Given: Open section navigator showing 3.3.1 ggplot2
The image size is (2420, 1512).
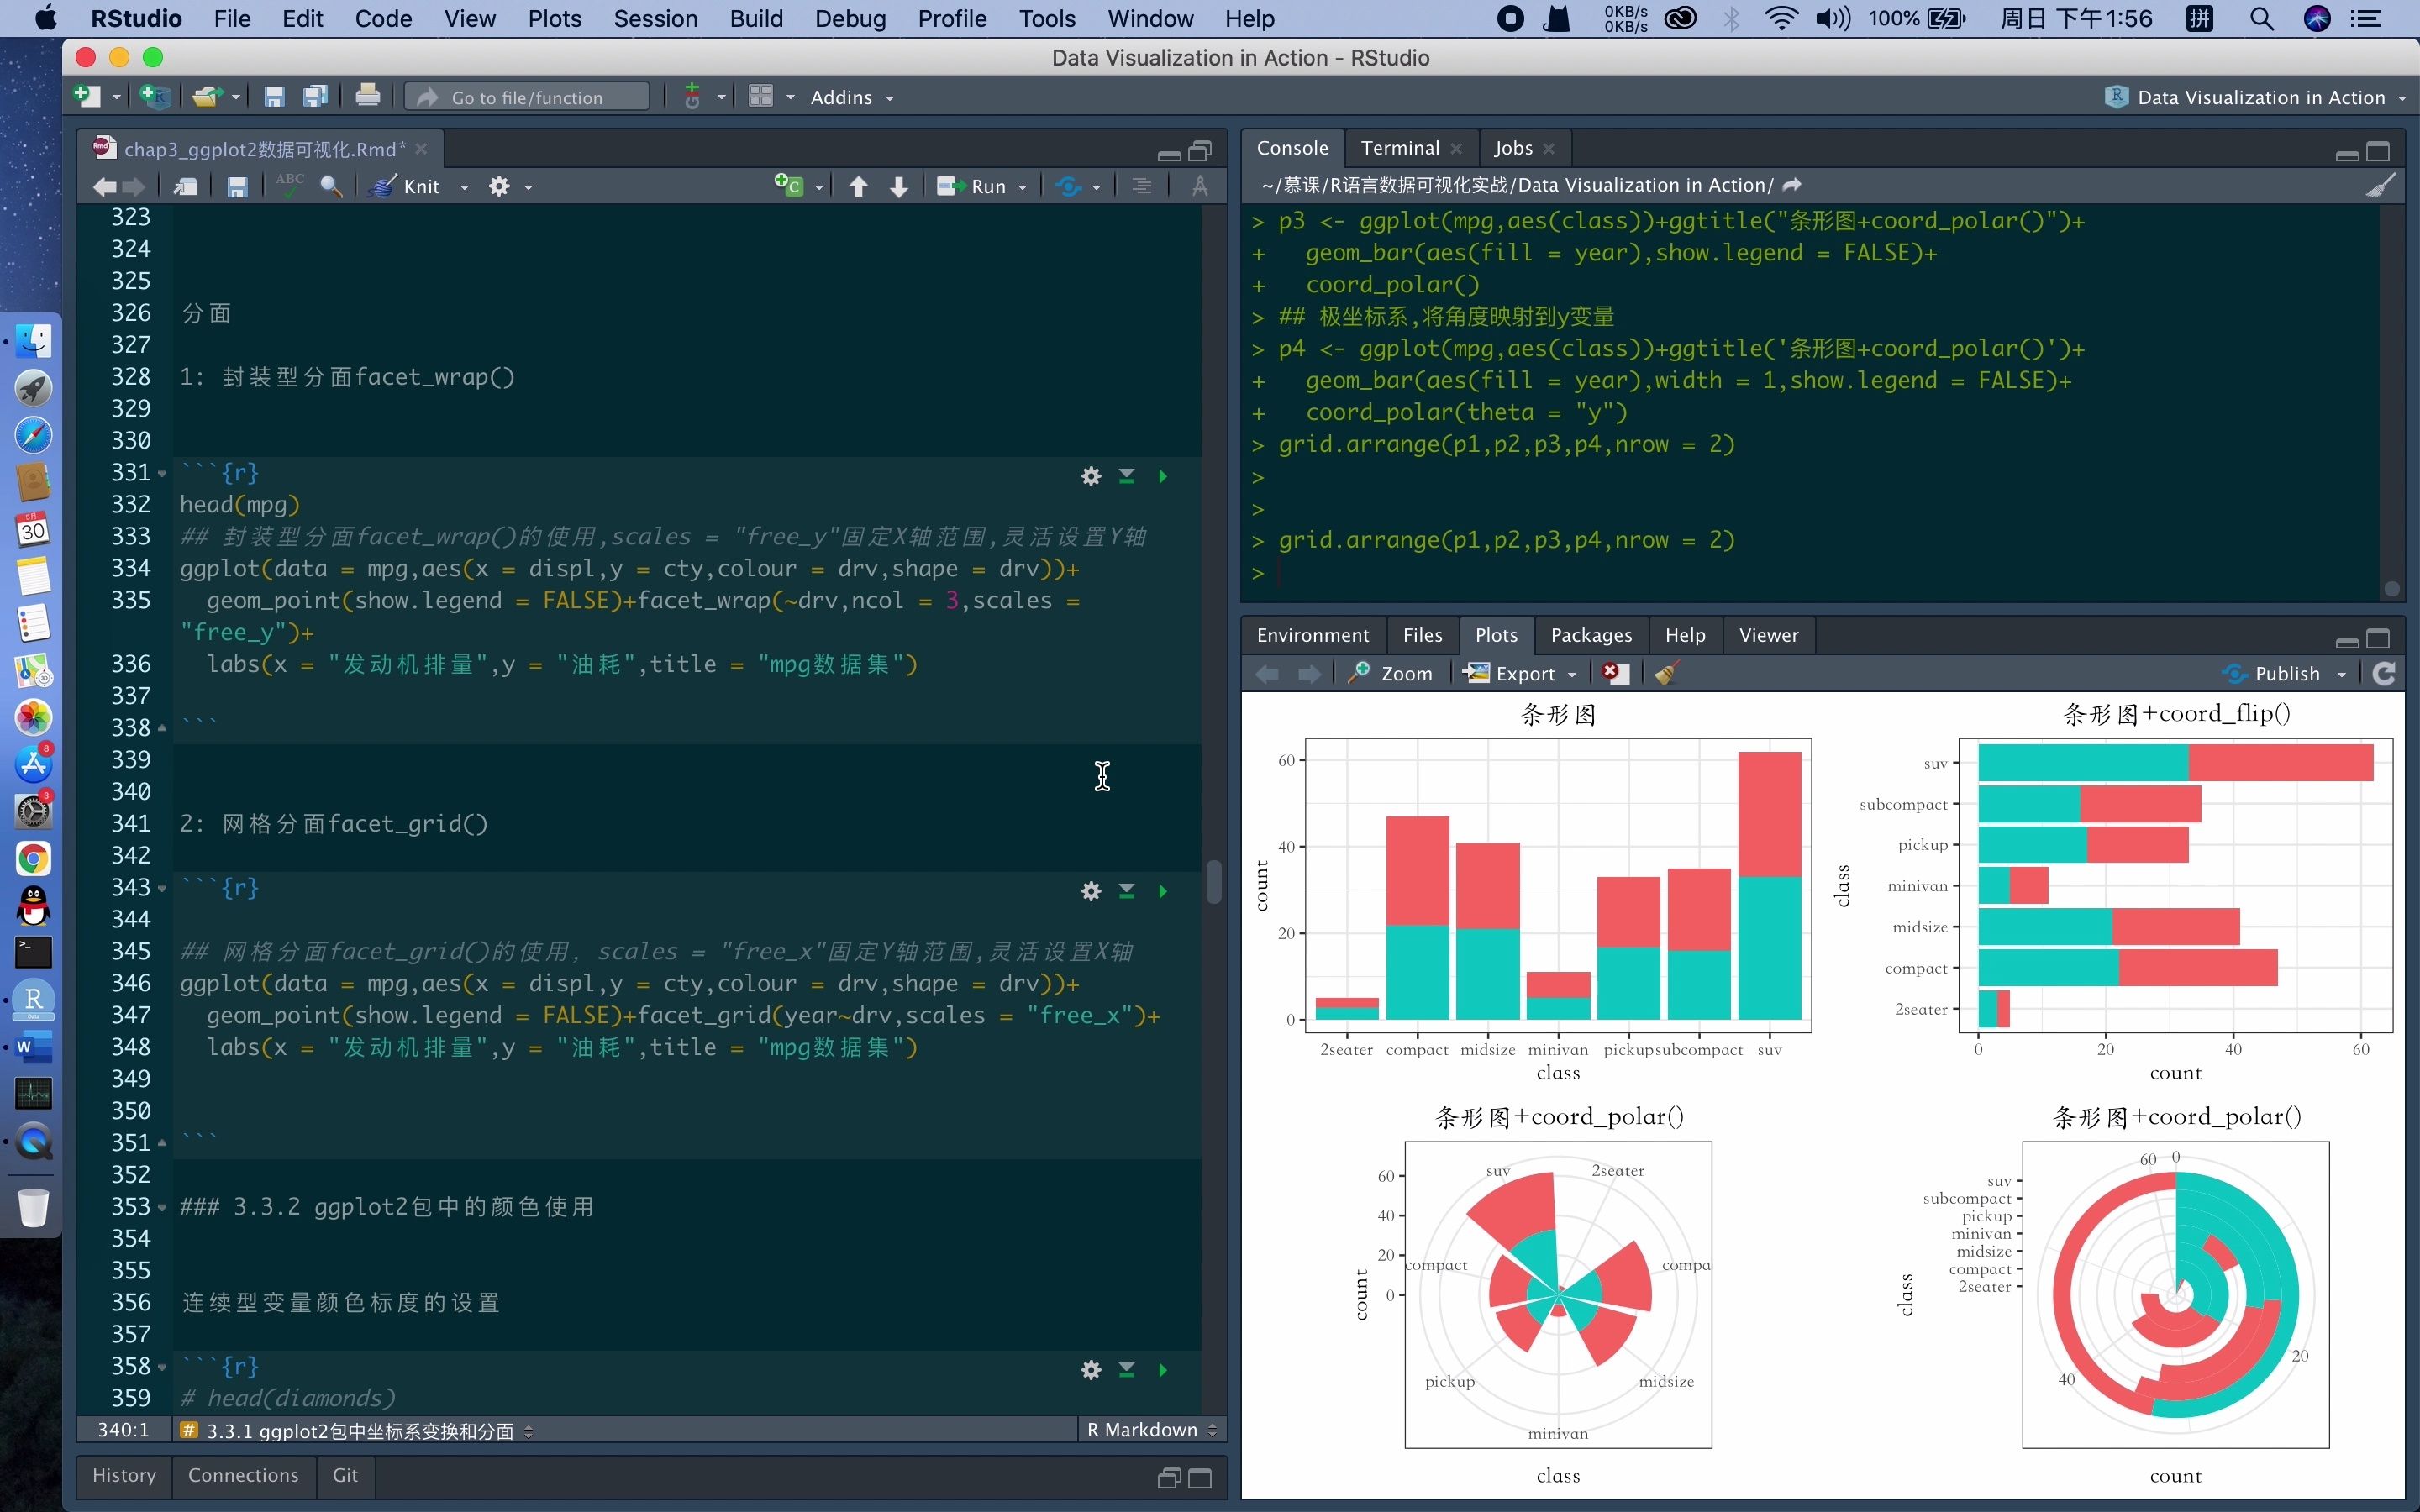Looking at the screenshot, I should tap(357, 1431).
